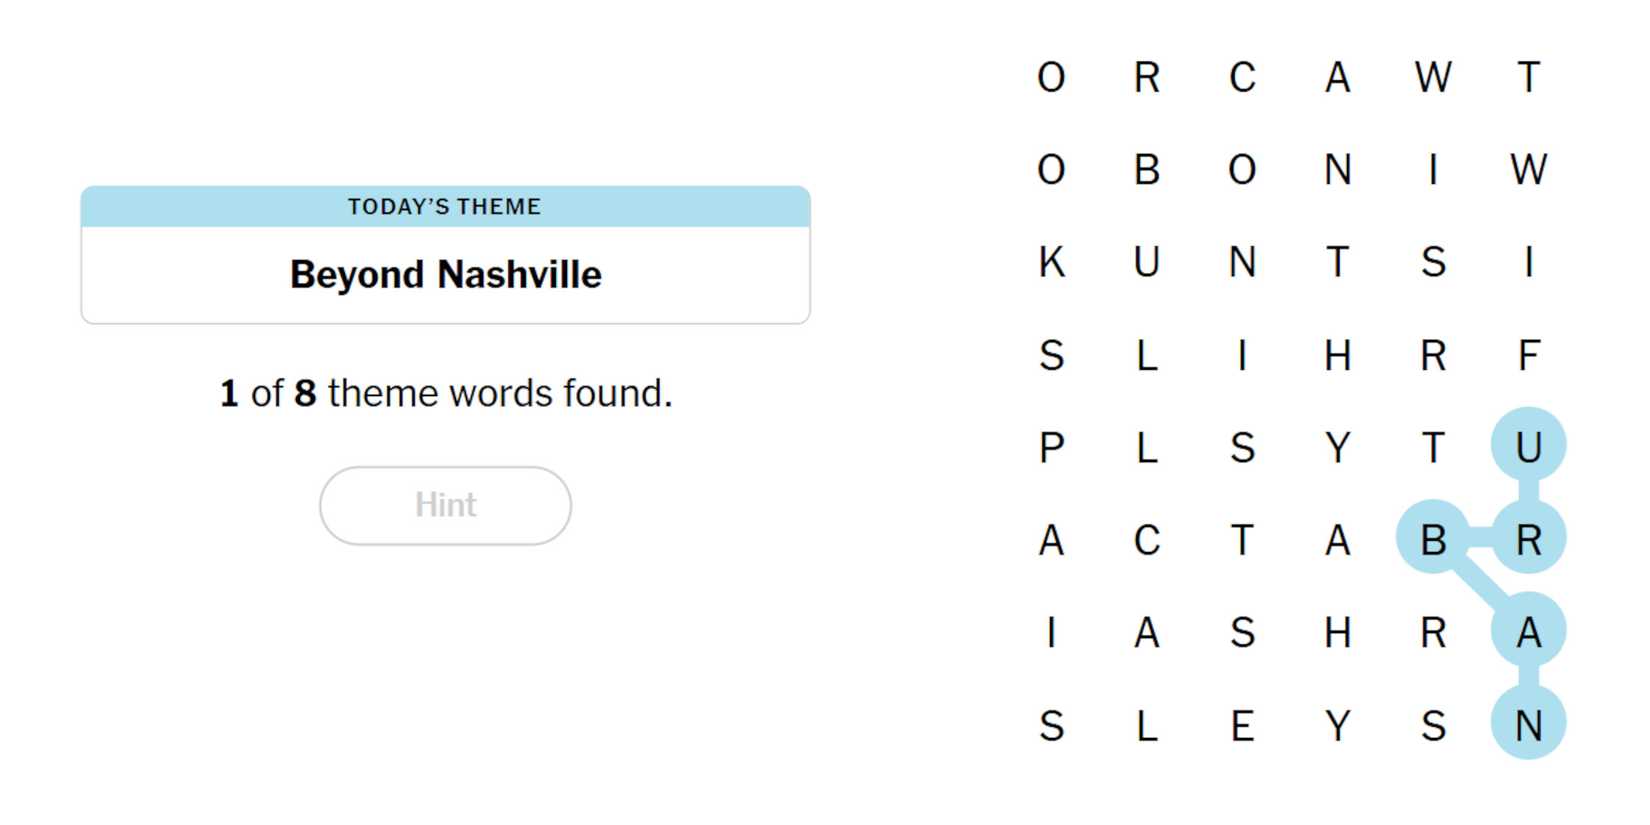Select the letter K in the grid
Screen dimensions: 1650x825
click(1051, 262)
